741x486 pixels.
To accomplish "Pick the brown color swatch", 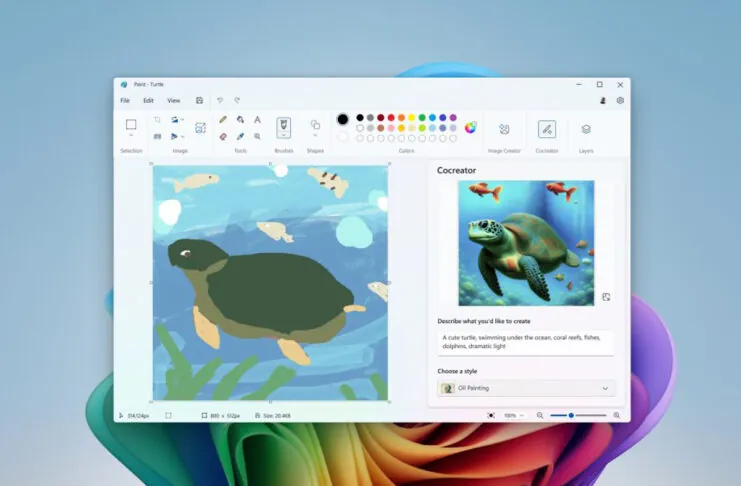I will (380, 128).
